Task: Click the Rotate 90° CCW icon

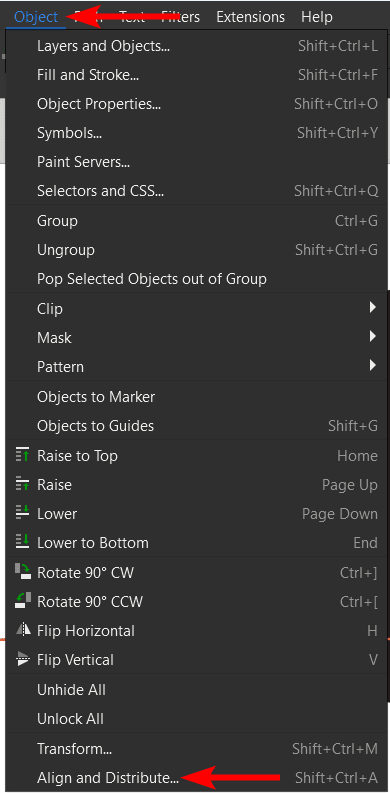Action: pos(23,602)
